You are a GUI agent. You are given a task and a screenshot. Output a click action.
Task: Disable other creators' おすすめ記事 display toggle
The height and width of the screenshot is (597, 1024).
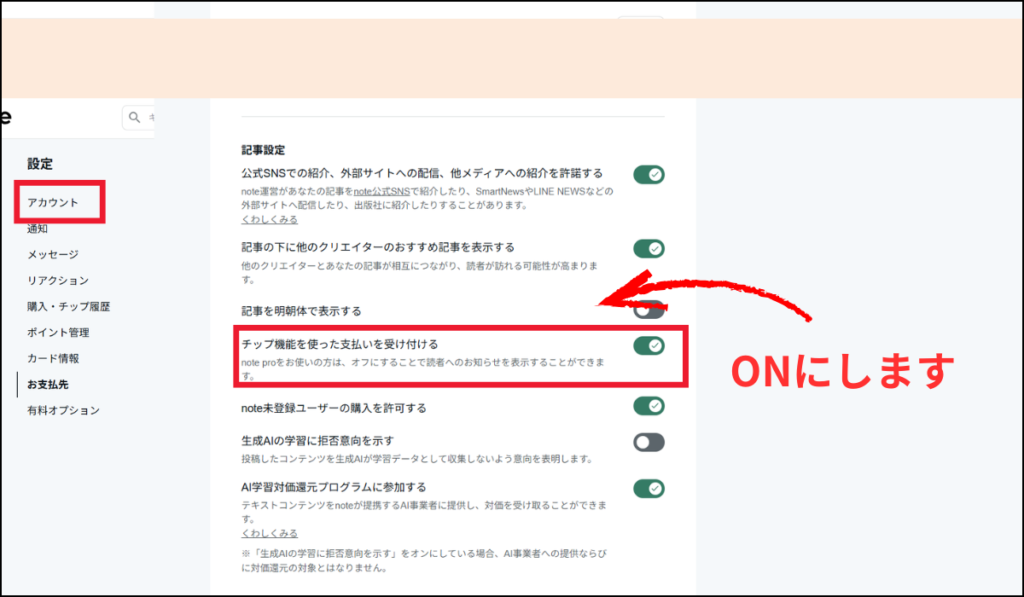[x=648, y=248]
